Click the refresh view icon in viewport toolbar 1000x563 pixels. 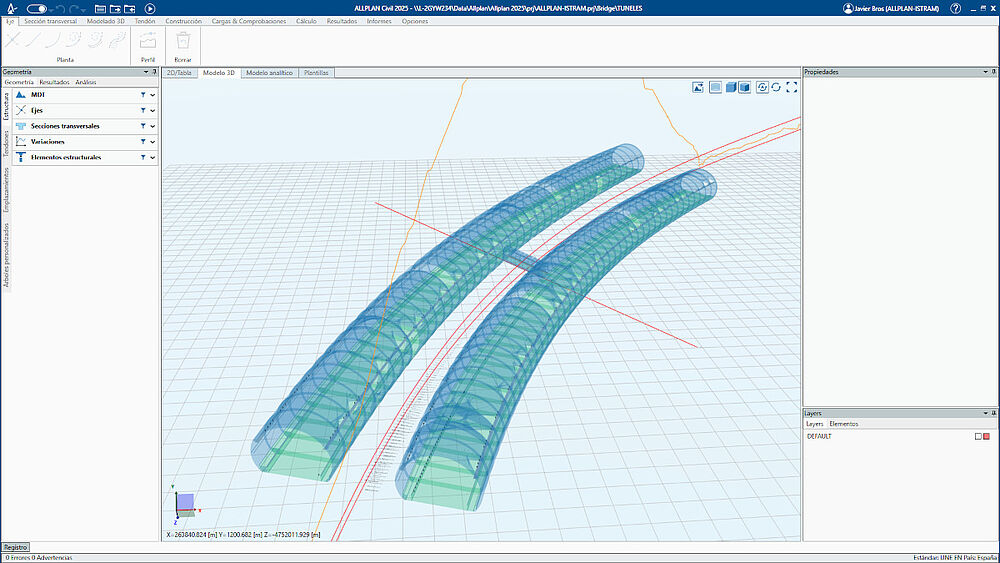(776, 87)
